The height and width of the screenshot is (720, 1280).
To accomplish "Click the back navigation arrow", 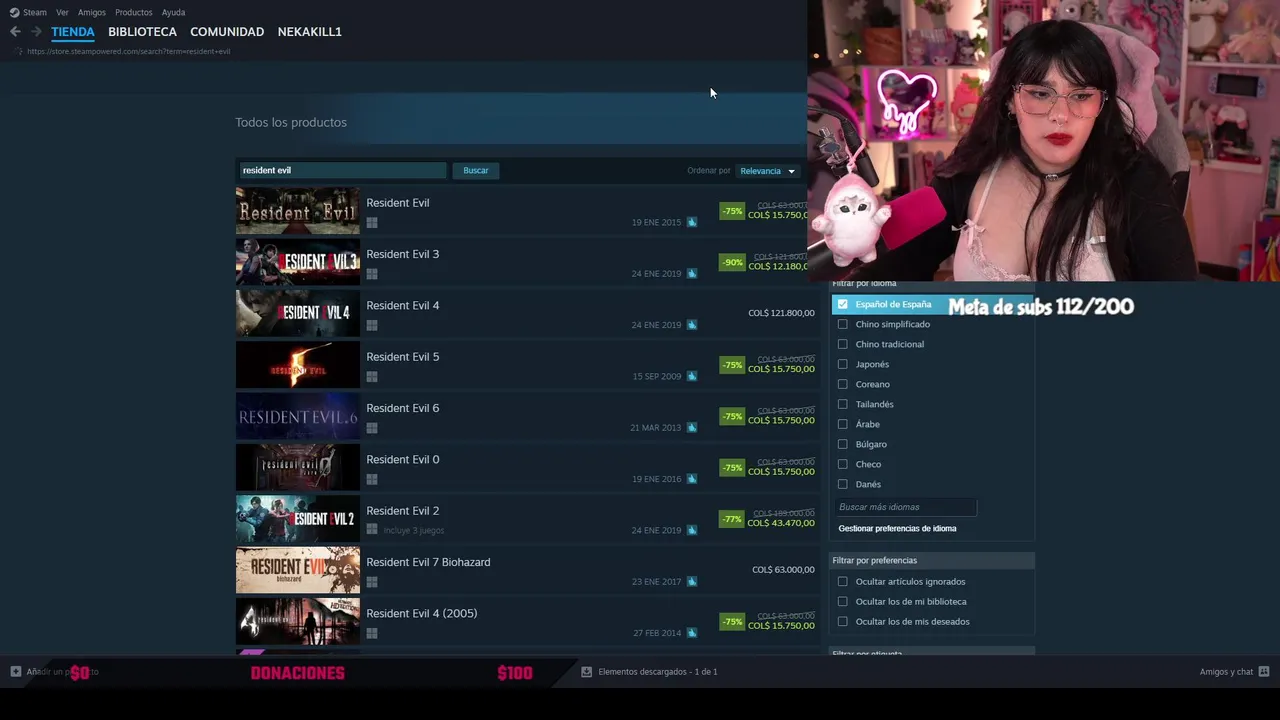I will [x=15, y=32].
